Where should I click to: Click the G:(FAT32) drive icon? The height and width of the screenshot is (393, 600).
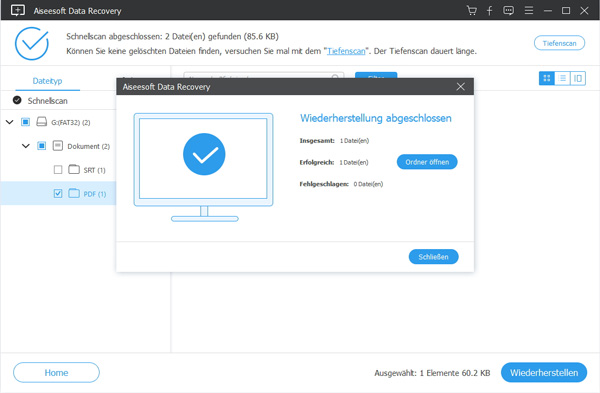[41, 122]
